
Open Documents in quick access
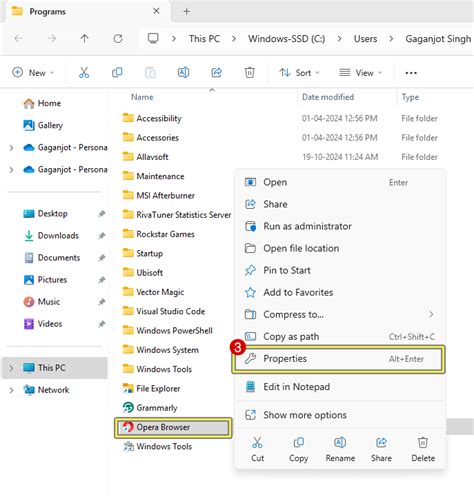[52, 258]
